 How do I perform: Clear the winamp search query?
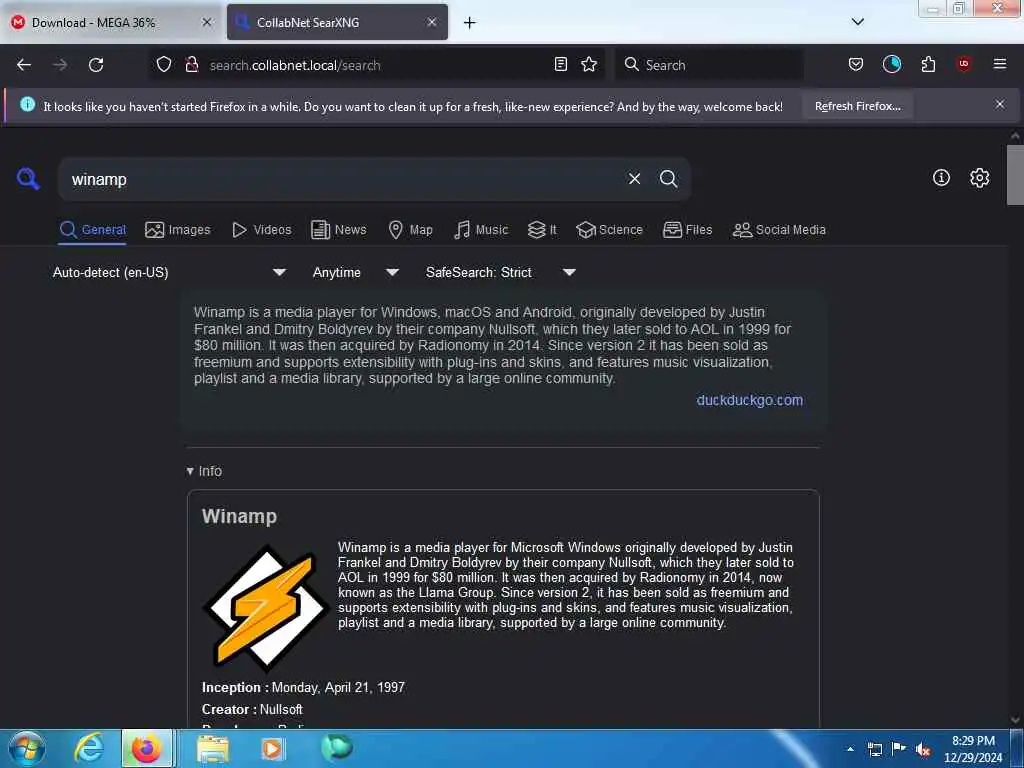pos(634,179)
